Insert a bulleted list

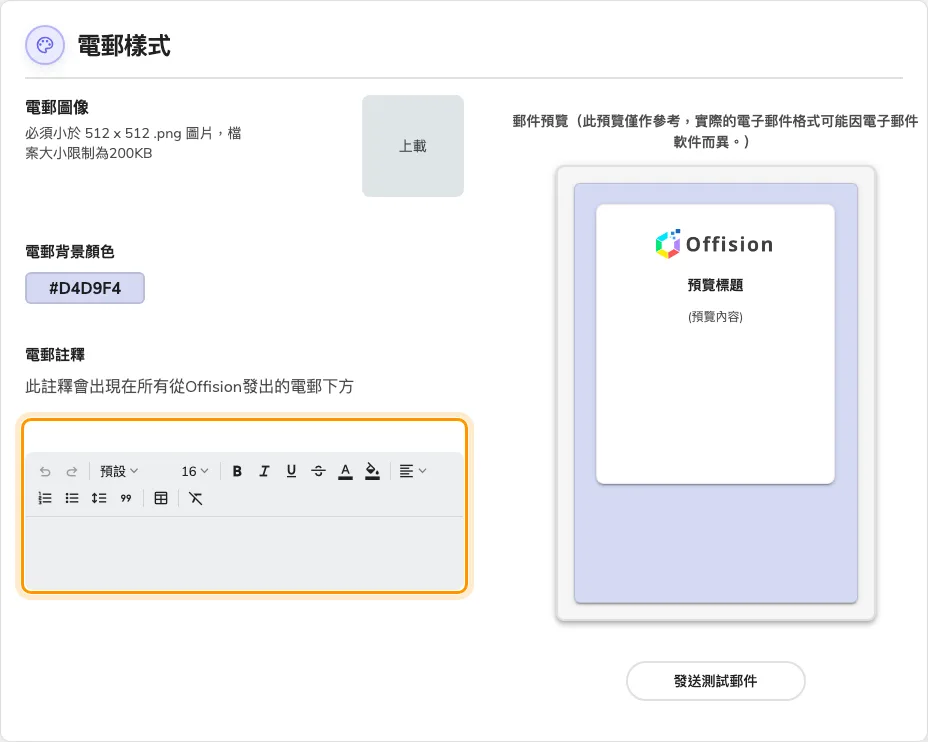coord(72,498)
